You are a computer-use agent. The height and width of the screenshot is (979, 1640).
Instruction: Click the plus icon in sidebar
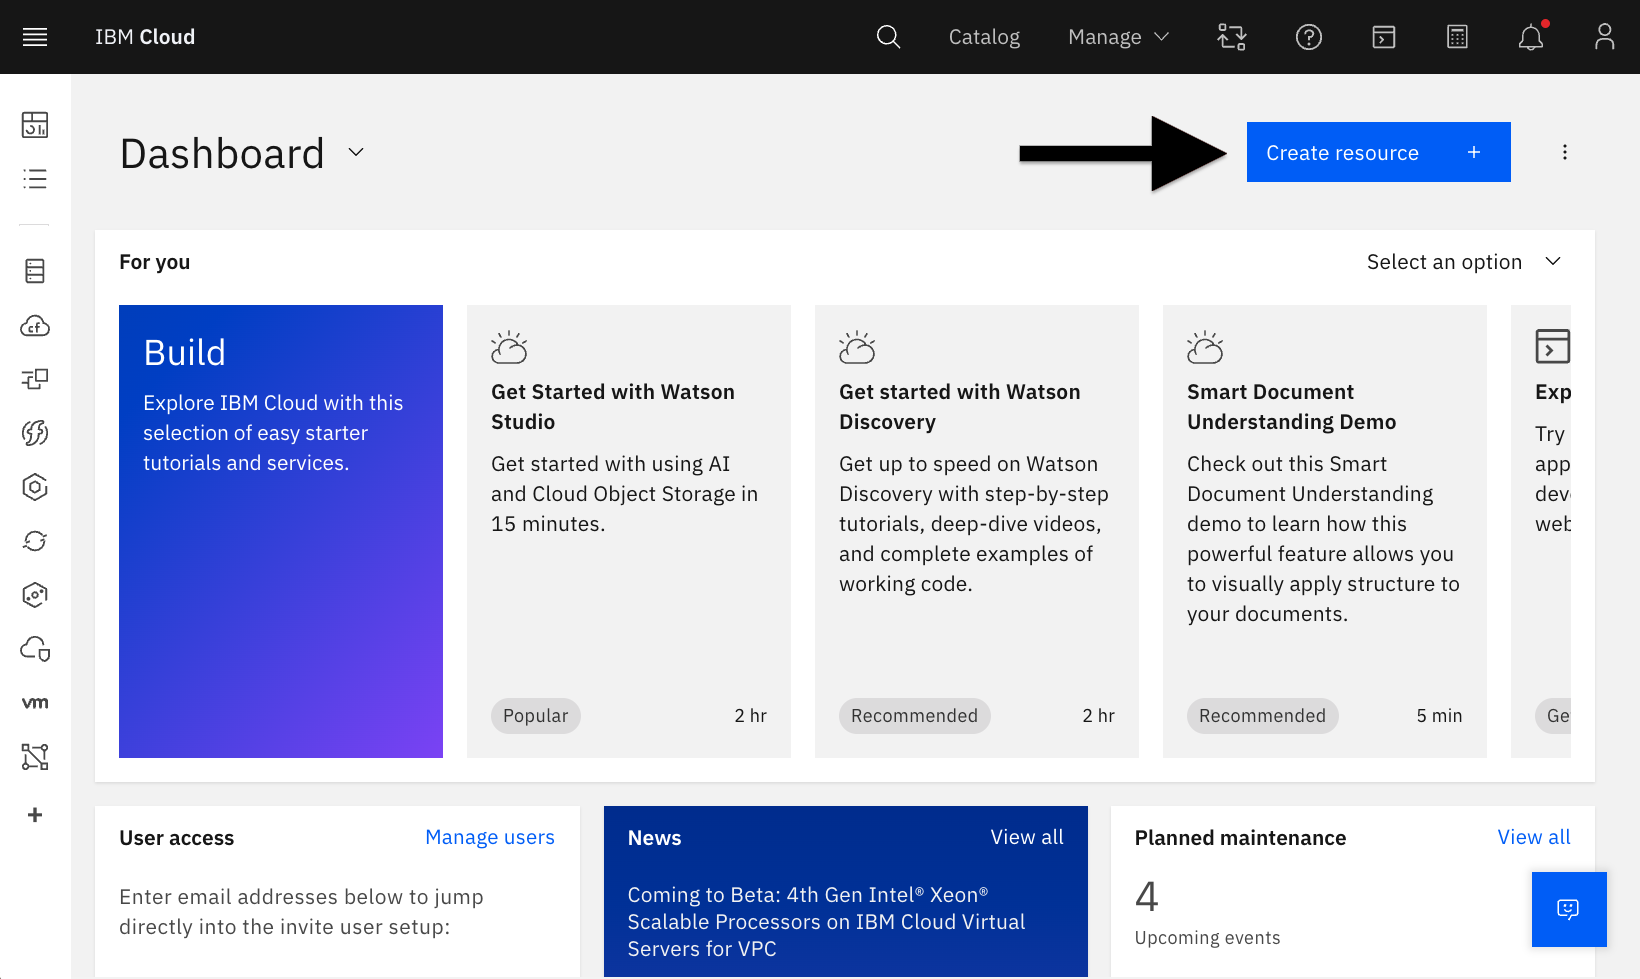pyautogui.click(x=35, y=815)
